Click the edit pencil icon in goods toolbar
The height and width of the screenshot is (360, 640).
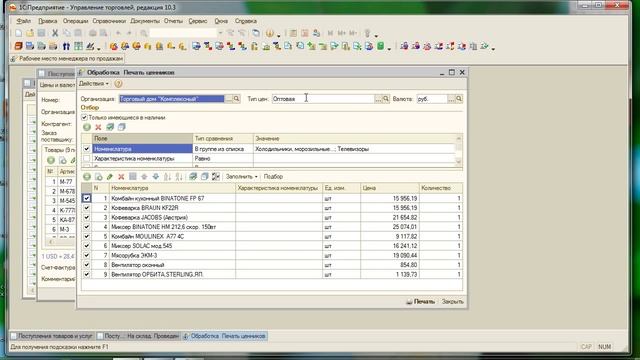pyautogui.click(x=110, y=176)
